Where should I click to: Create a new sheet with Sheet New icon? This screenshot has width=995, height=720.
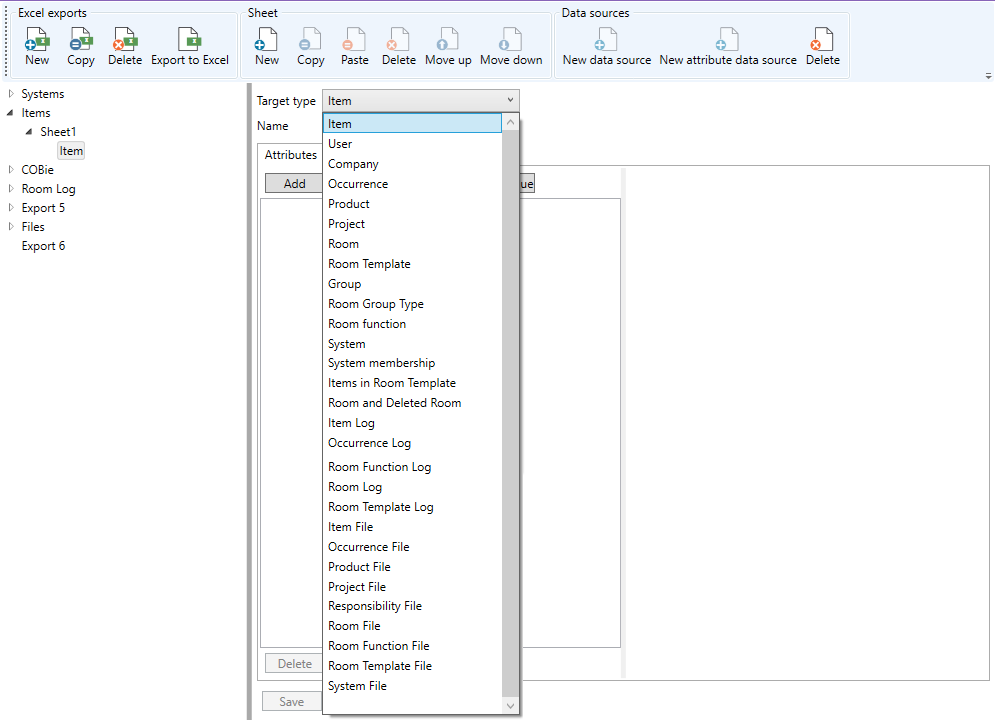pyautogui.click(x=267, y=41)
